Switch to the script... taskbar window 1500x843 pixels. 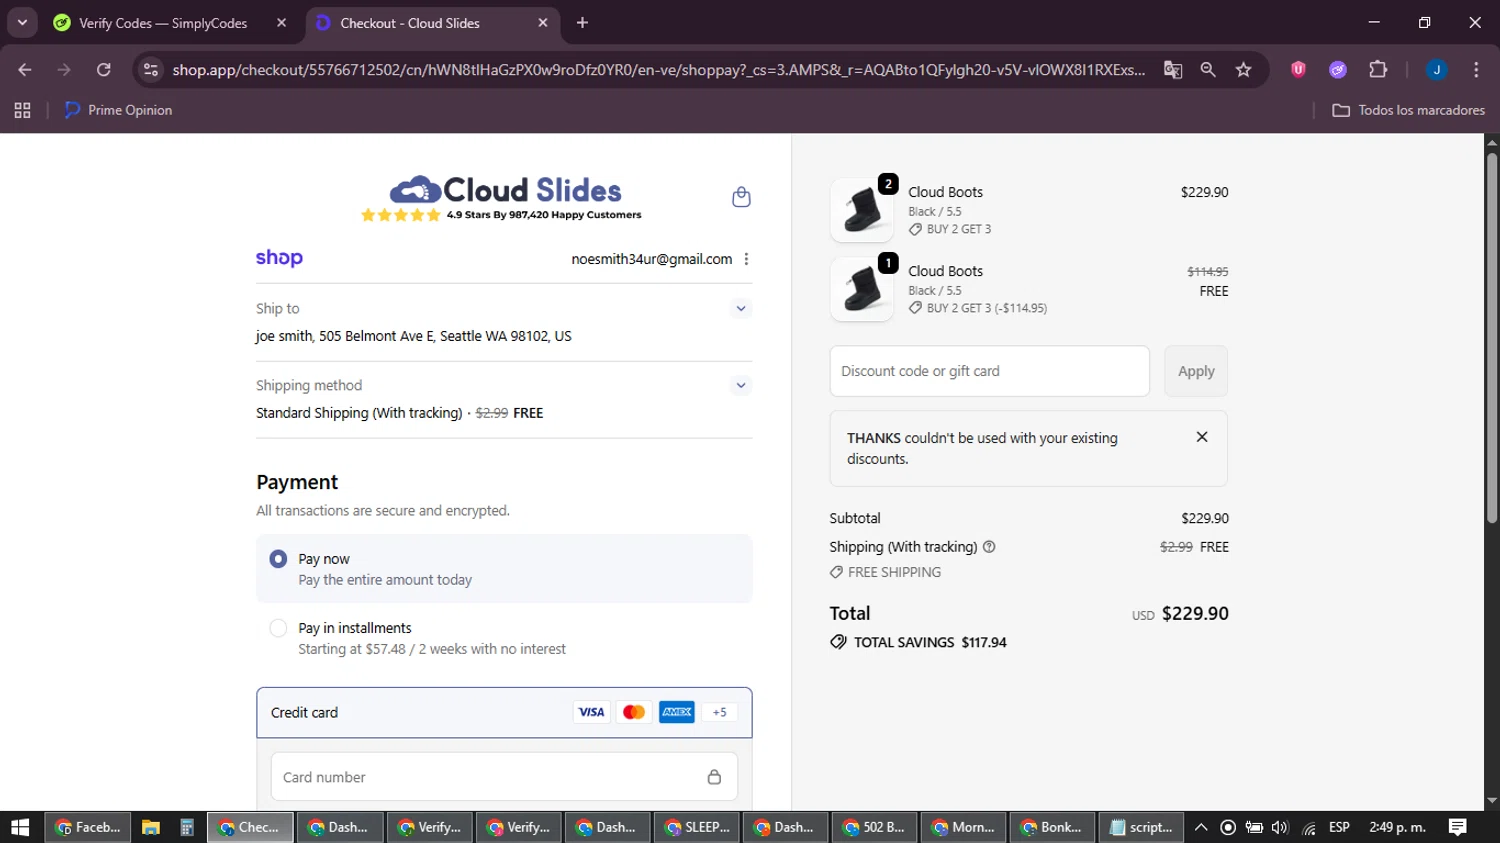click(1141, 827)
